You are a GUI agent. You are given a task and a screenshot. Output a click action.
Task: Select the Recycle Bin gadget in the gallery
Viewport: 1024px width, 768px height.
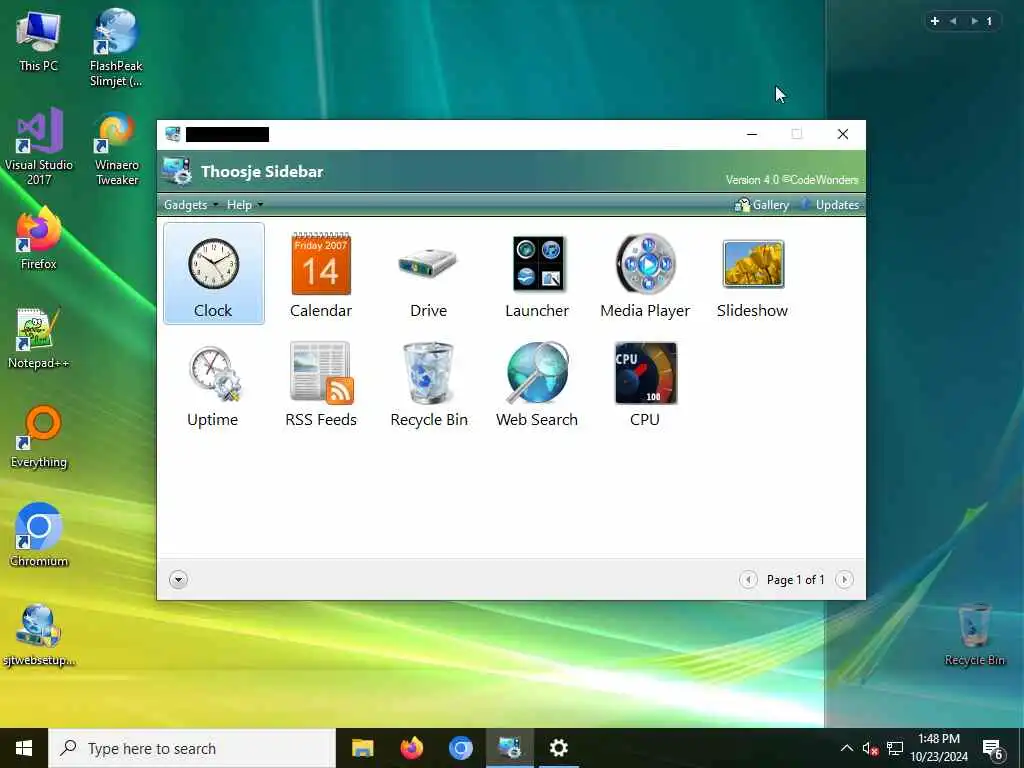tap(428, 383)
